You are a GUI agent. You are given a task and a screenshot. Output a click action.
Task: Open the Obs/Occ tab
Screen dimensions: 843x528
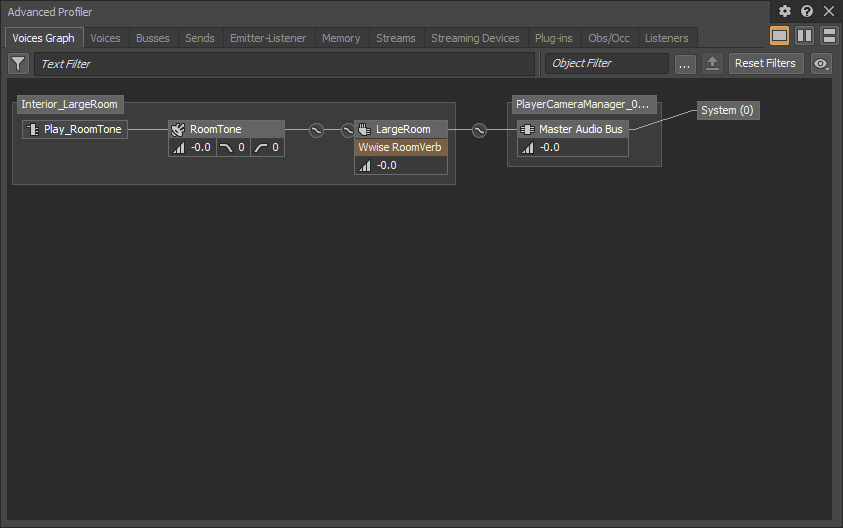pos(609,38)
